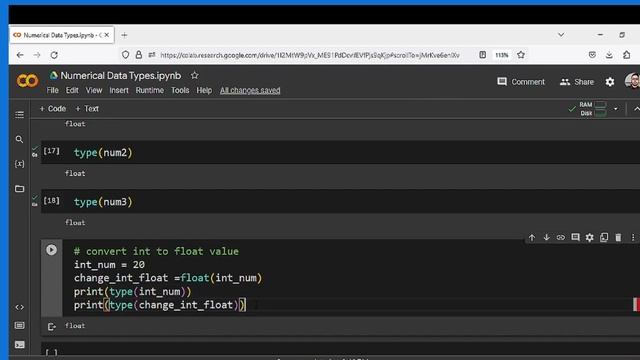The width and height of the screenshot is (640, 360).
Task: Bookmark this page with the star
Action: coord(521,55)
